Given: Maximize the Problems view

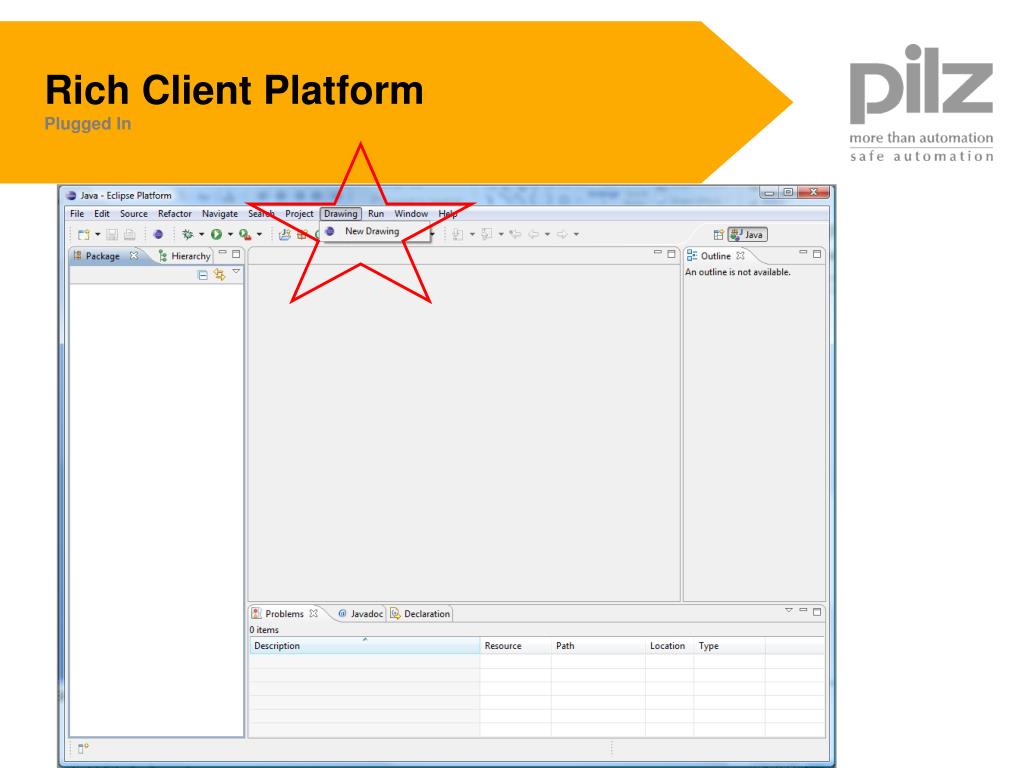Looking at the screenshot, I should (x=817, y=612).
